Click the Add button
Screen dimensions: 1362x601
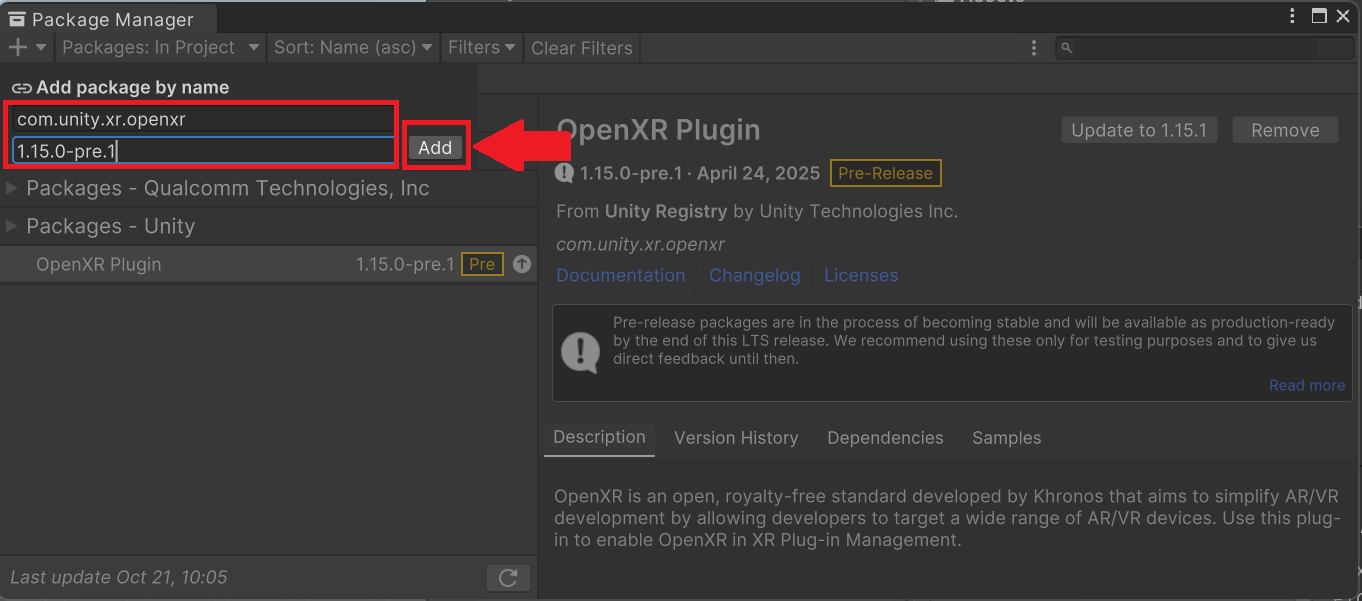coord(435,148)
